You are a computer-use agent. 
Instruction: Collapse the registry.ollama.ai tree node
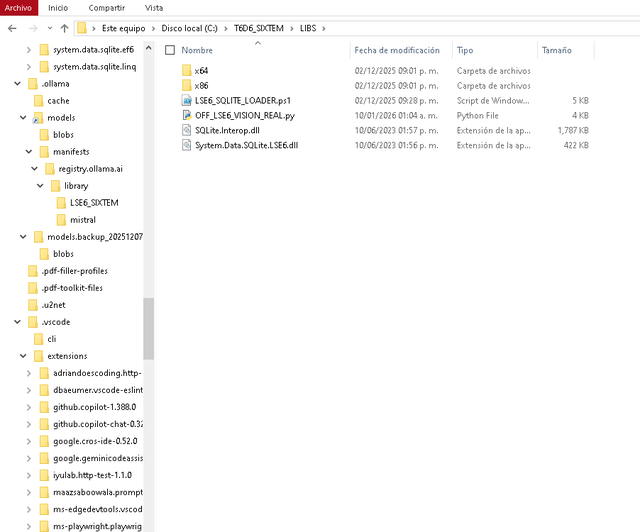[x=35, y=169]
